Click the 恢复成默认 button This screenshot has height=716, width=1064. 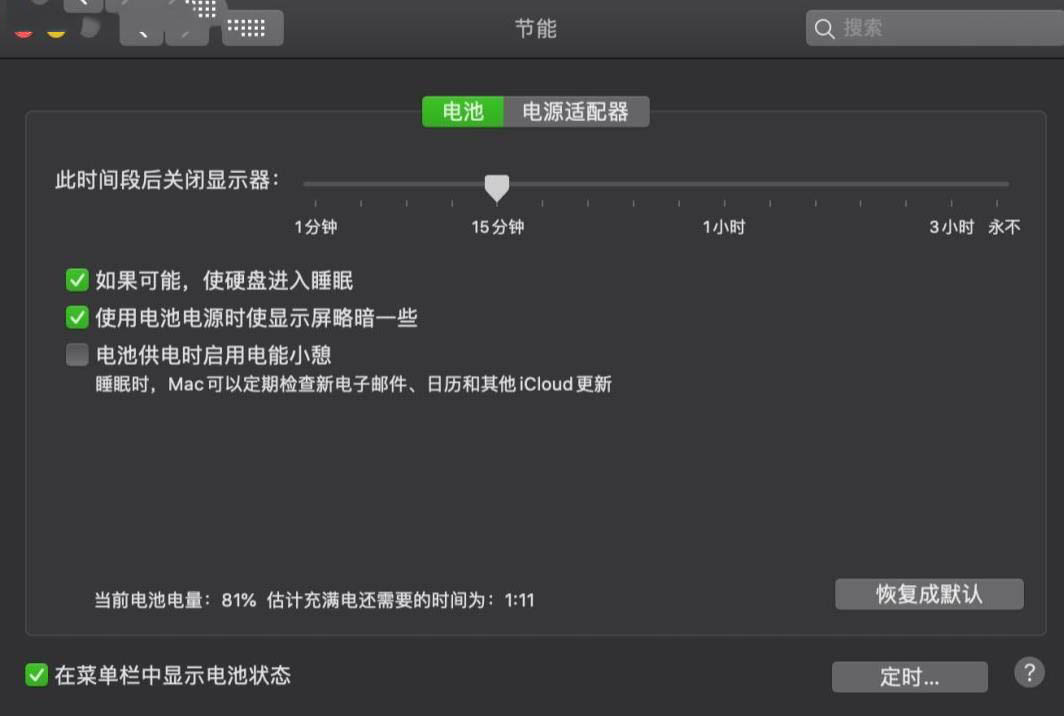(929, 594)
